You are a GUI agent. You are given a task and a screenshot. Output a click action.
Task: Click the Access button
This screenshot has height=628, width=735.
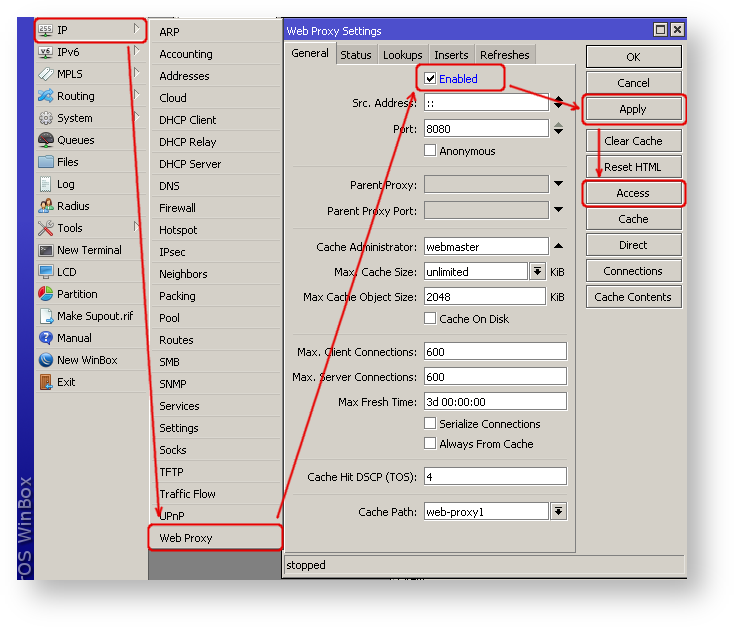[x=633, y=193]
